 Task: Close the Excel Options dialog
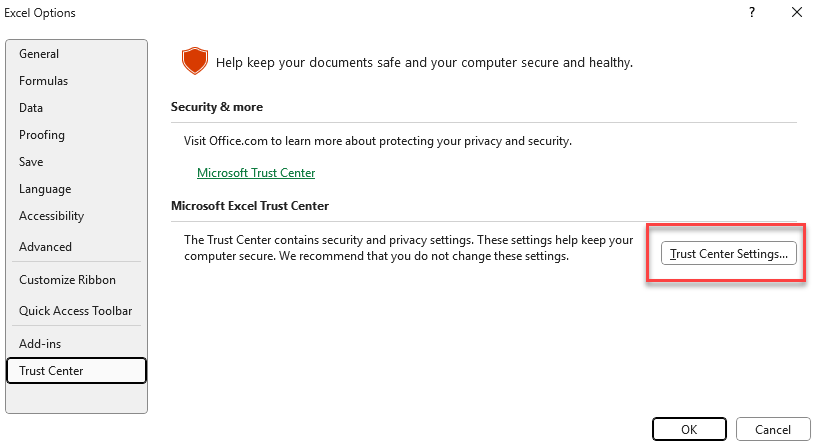[x=797, y=12]
